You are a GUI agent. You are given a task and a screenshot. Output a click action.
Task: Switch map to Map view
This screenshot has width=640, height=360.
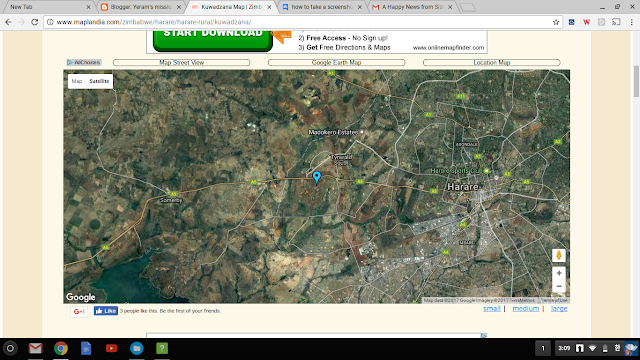point(77,81)
